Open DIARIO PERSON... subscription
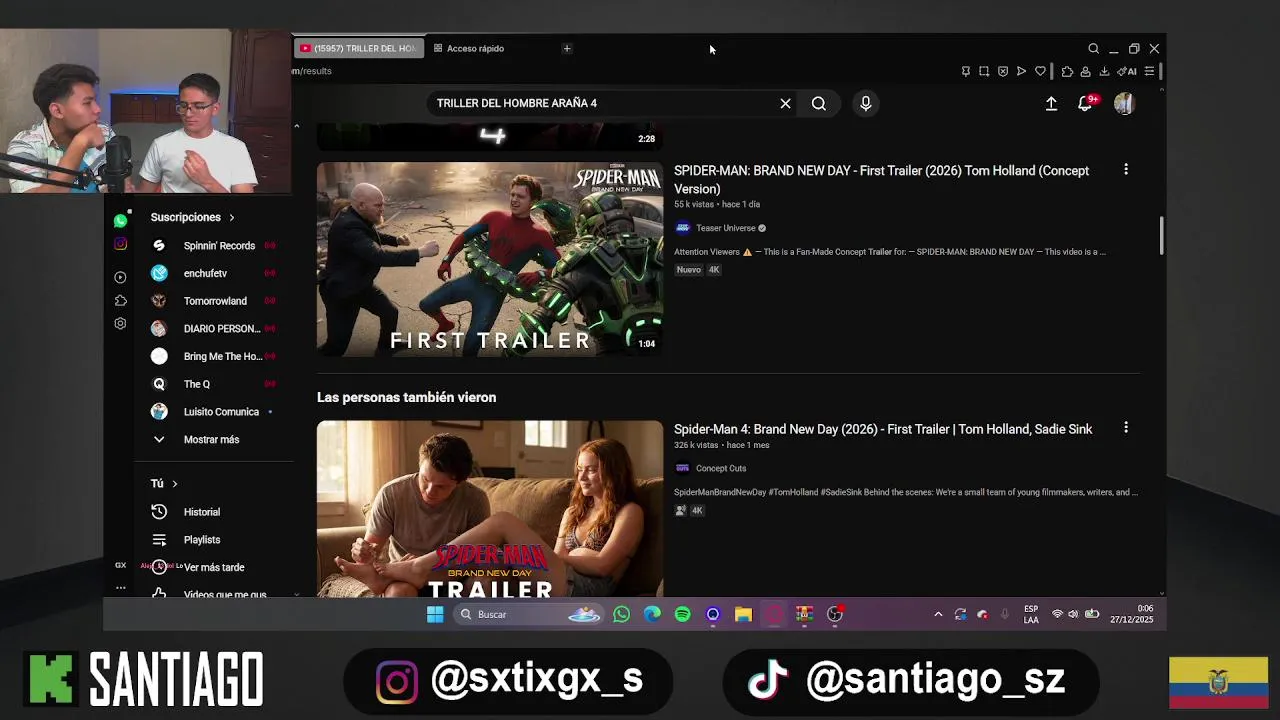 pos(214,329)
